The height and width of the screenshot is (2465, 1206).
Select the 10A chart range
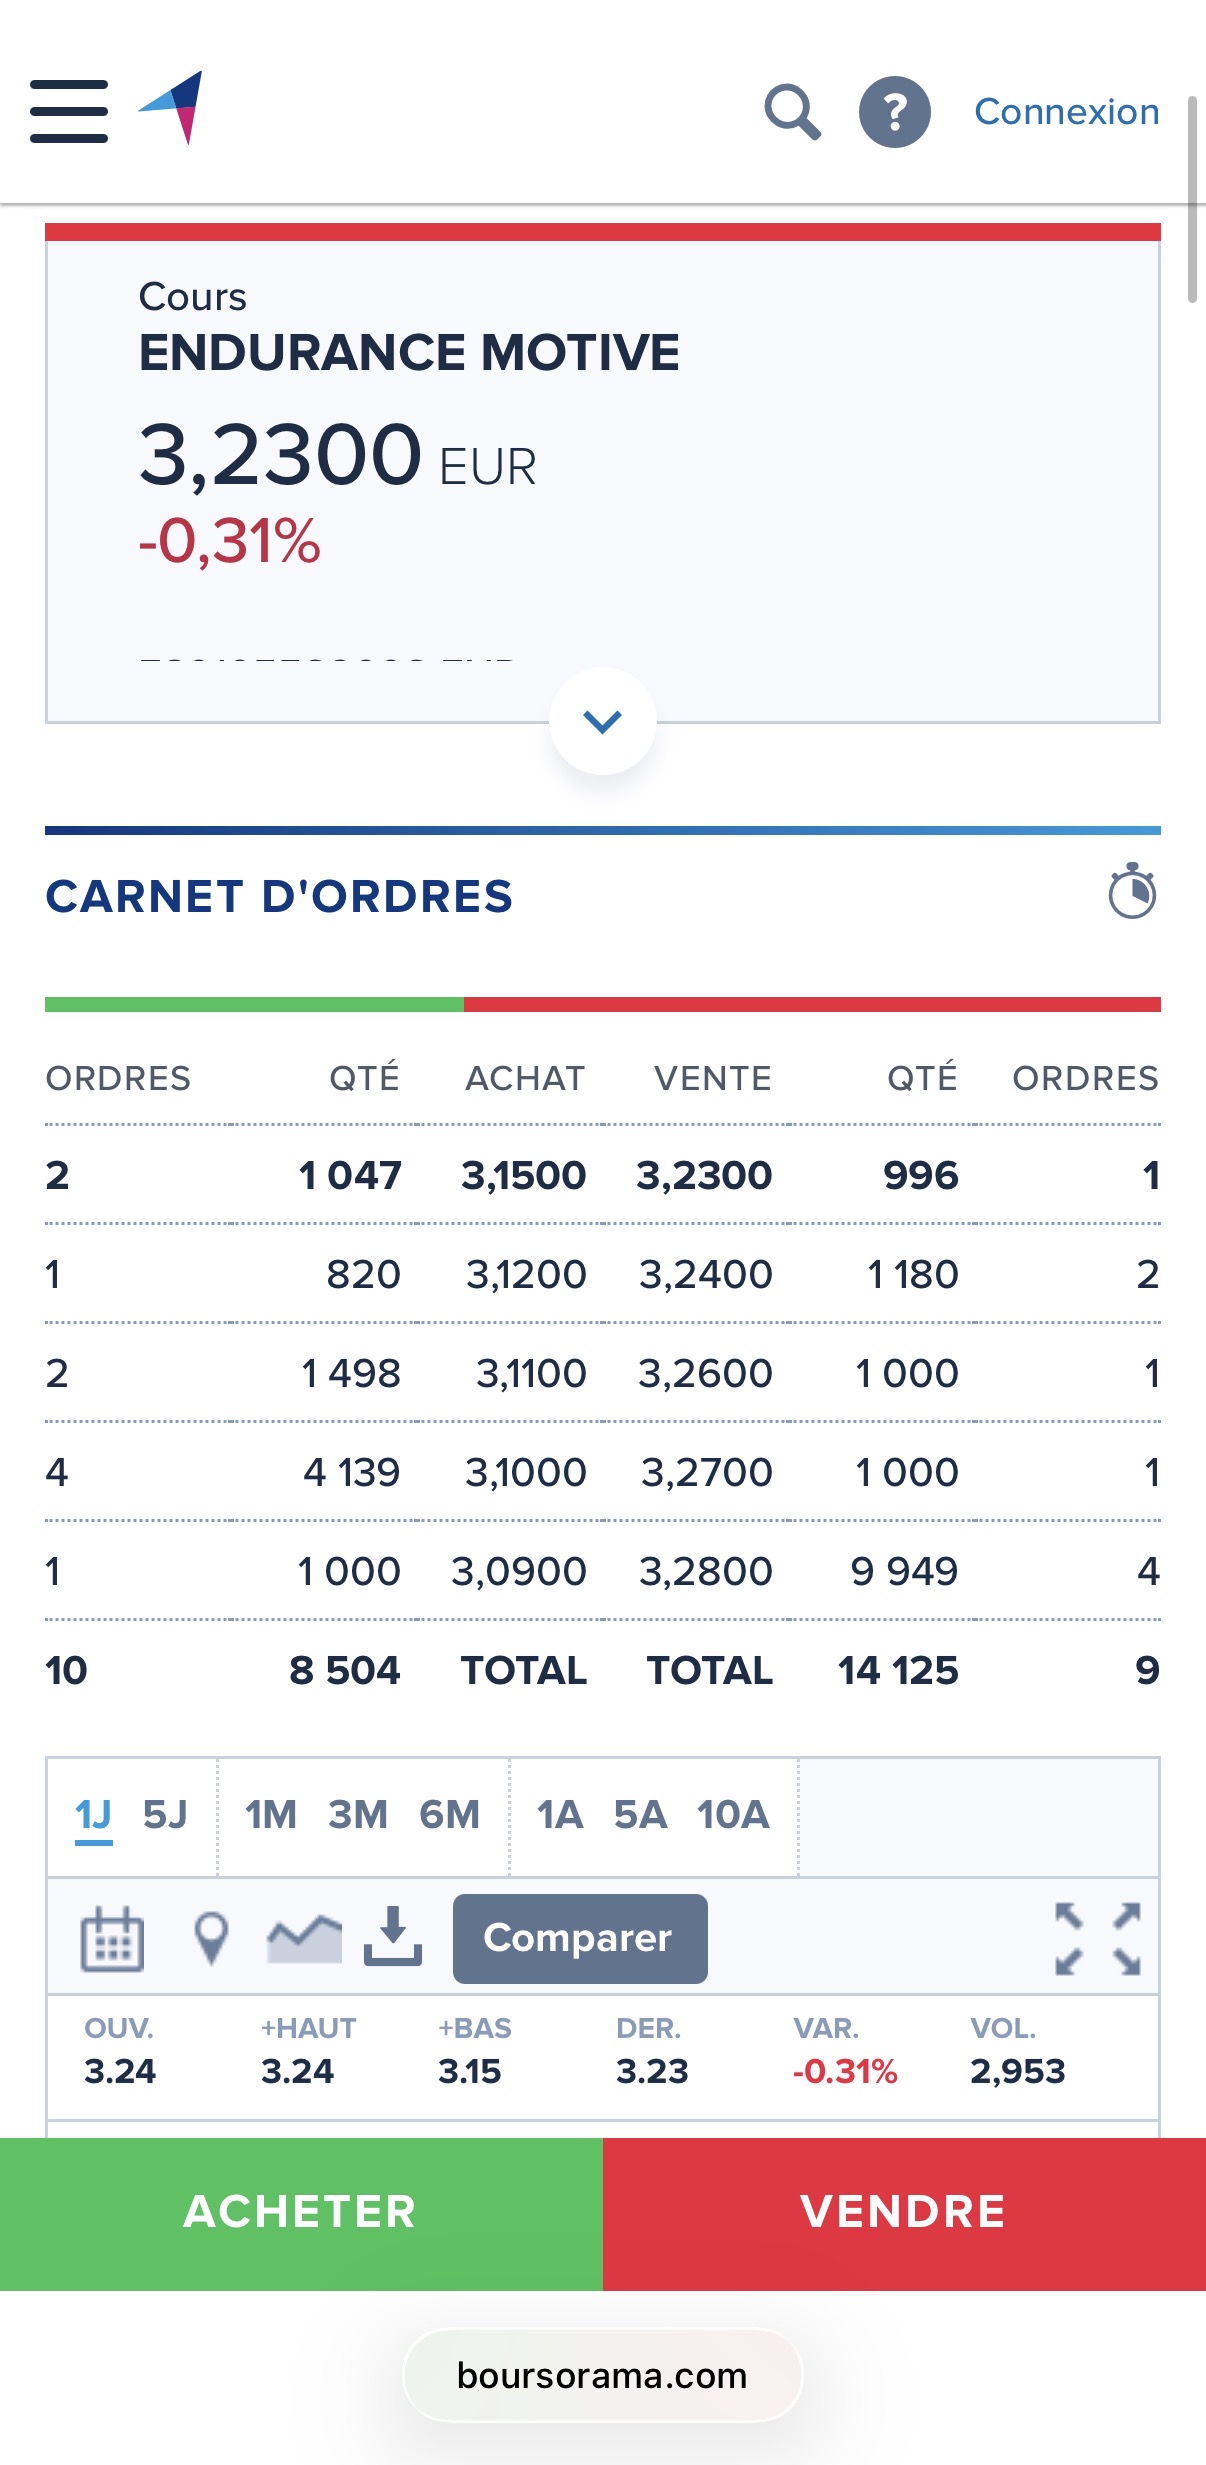[733, 1814]
